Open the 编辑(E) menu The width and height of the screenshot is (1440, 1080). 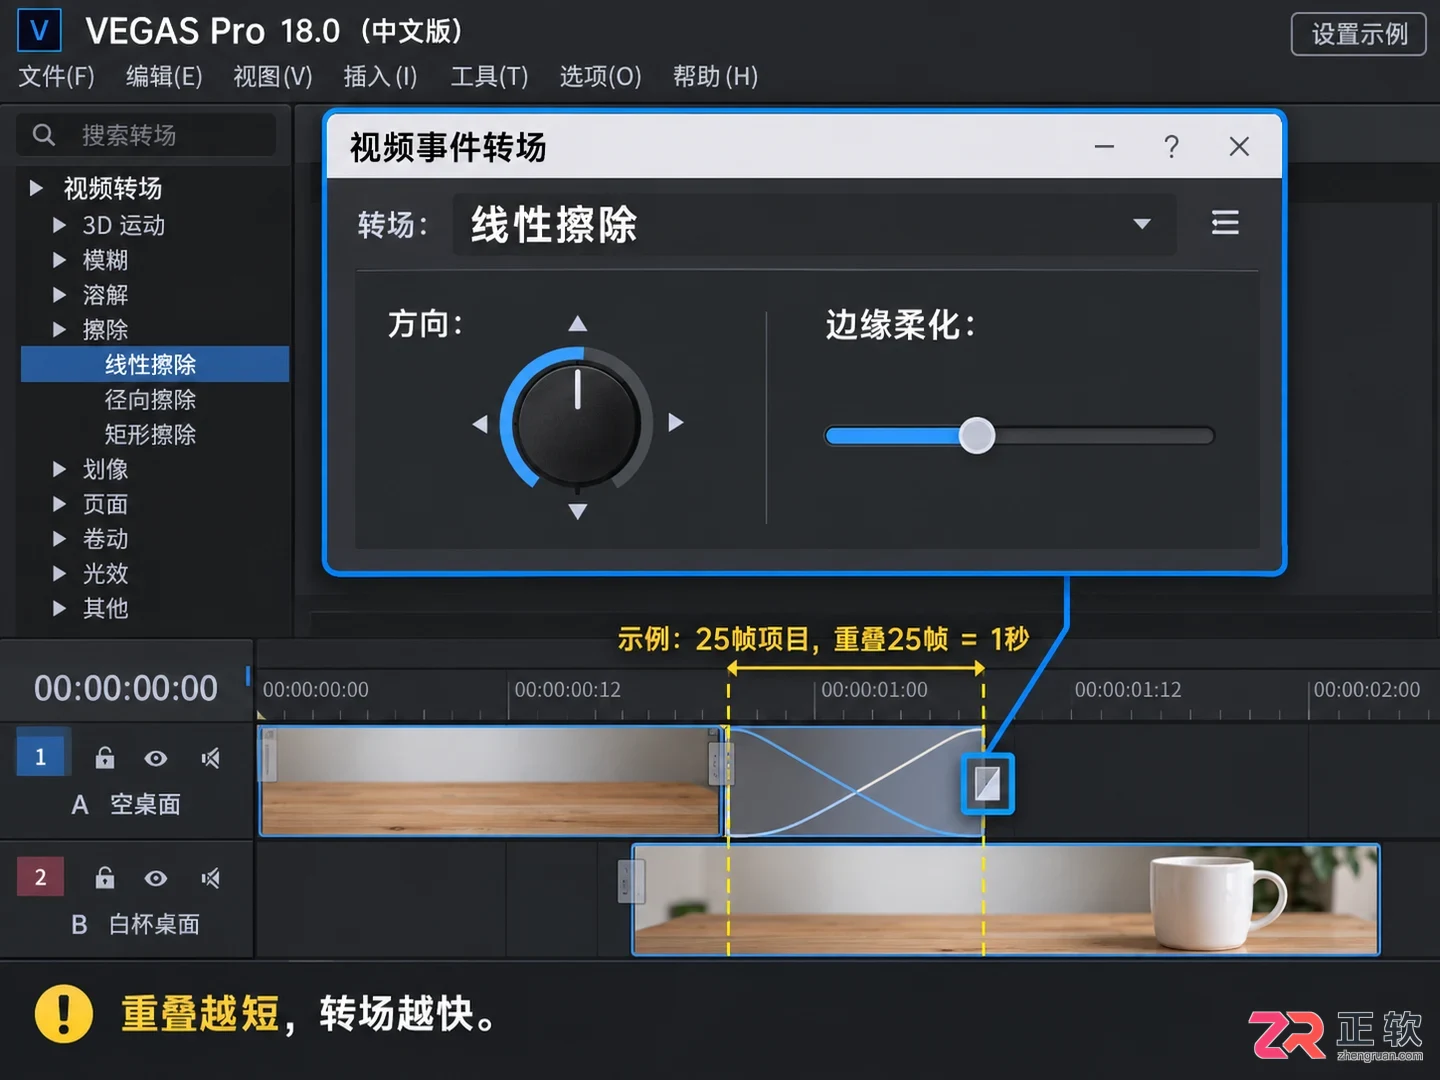click(x=164, y=76)
